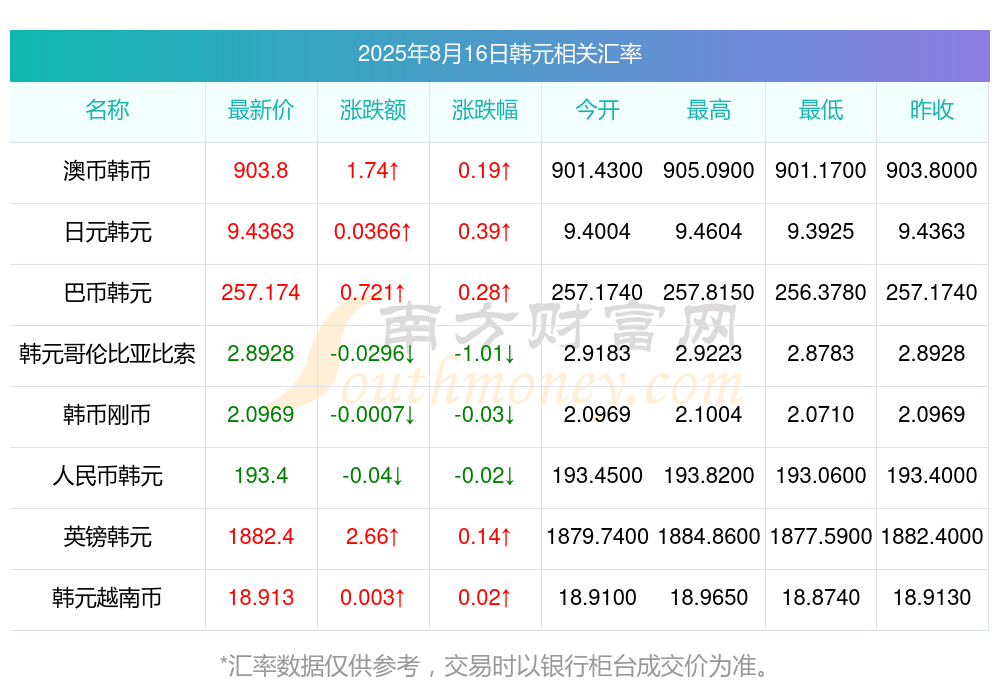Select latest price 2.0969 in green
Screen dimensions: 1000x698
point(261,414)
